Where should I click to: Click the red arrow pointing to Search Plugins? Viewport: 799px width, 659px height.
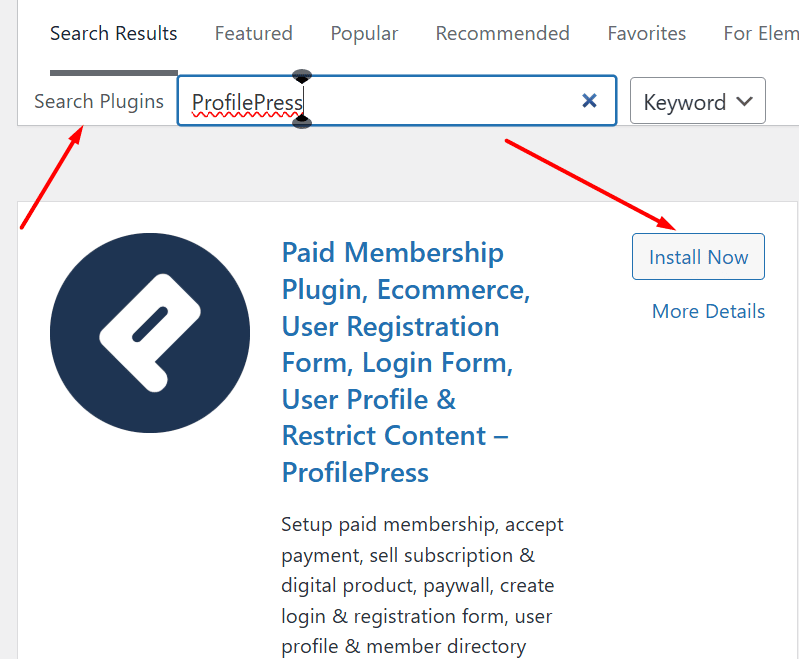[50, 180]
